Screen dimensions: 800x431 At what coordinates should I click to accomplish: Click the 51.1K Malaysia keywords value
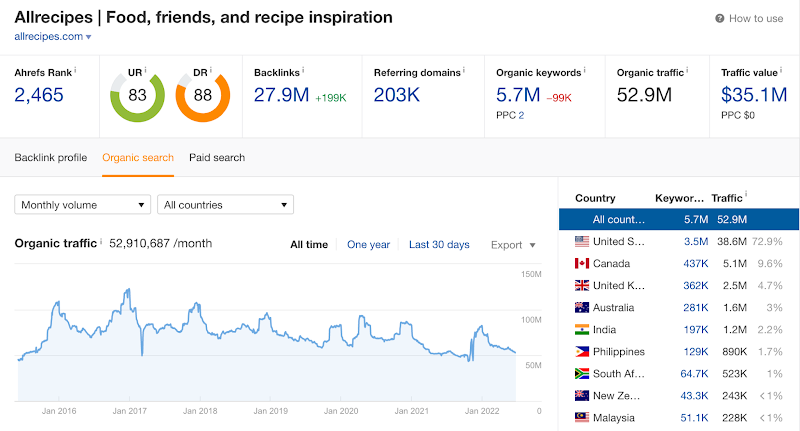pyautogui.click(x=694, y=417)
